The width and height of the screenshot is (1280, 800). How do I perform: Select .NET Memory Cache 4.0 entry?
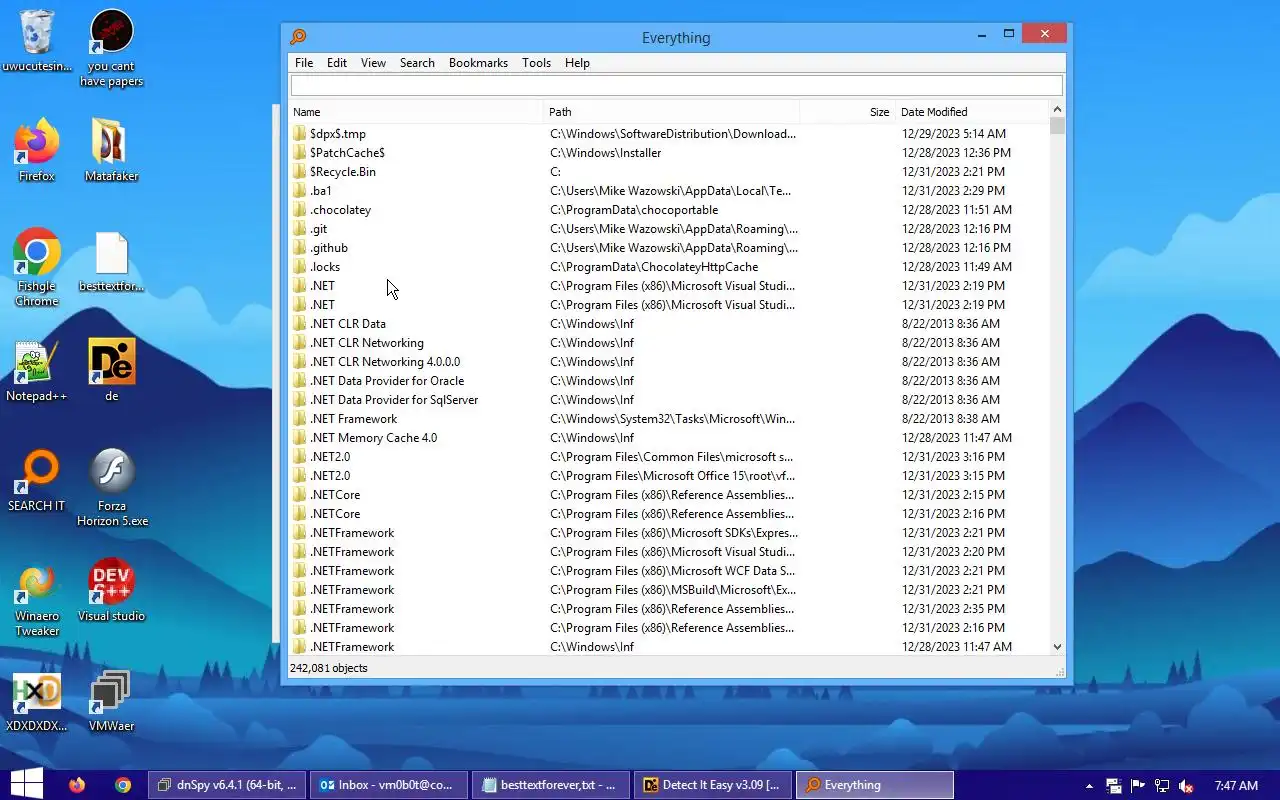(x=373, y=438)
